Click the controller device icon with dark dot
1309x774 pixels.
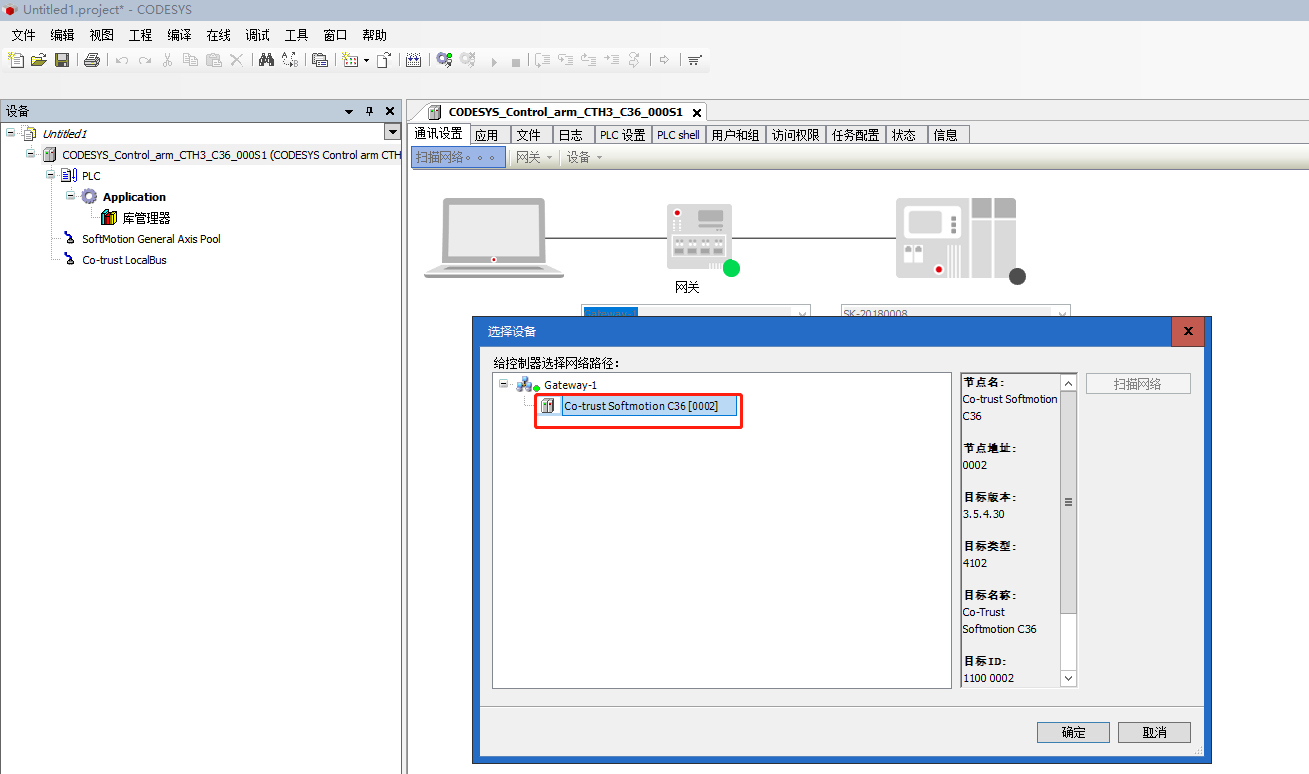click(x=956, y=237)
